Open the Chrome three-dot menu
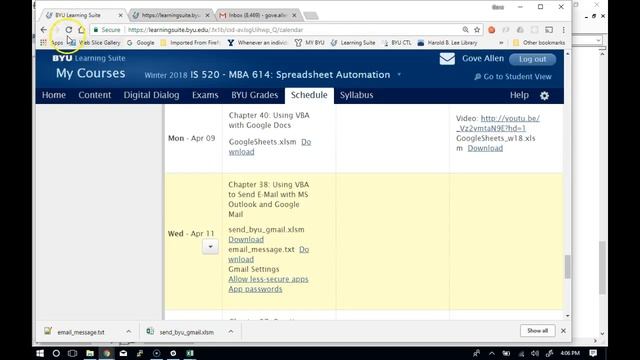 pyautogui.click(x=563, y=30)
